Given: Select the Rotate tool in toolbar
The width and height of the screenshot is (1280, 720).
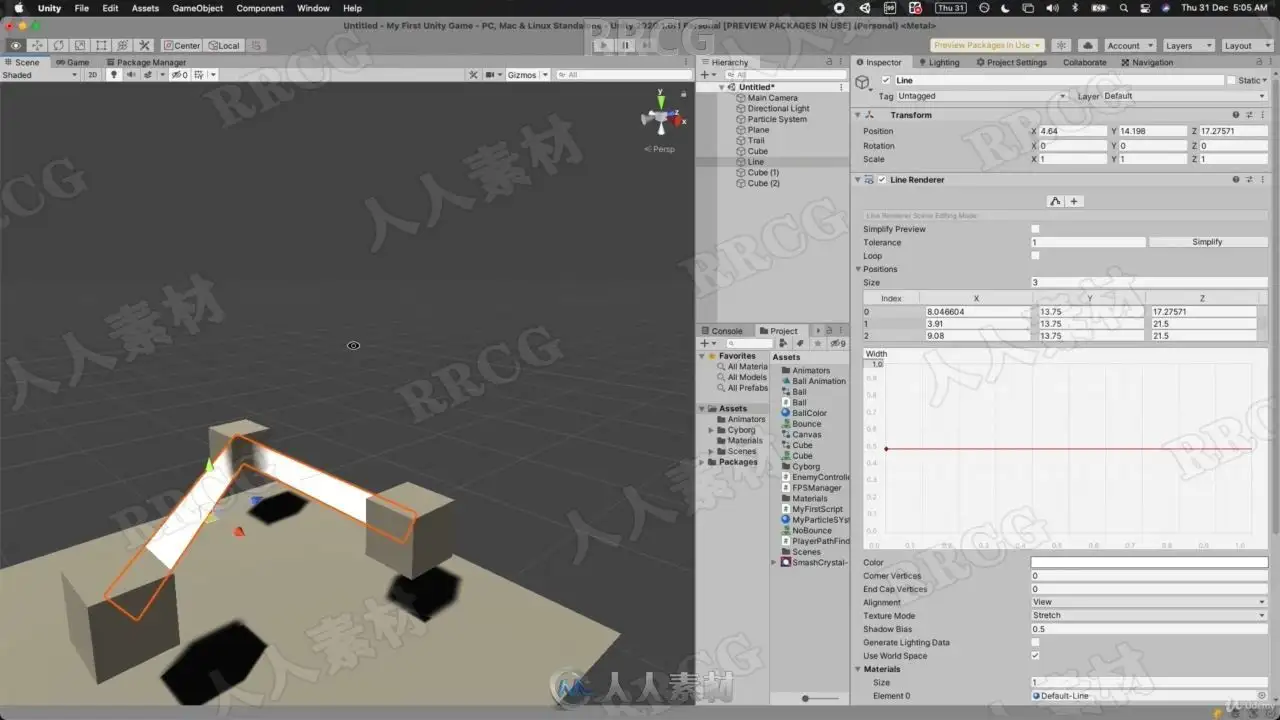Looking at the screenshot, I should pos(59,45).
